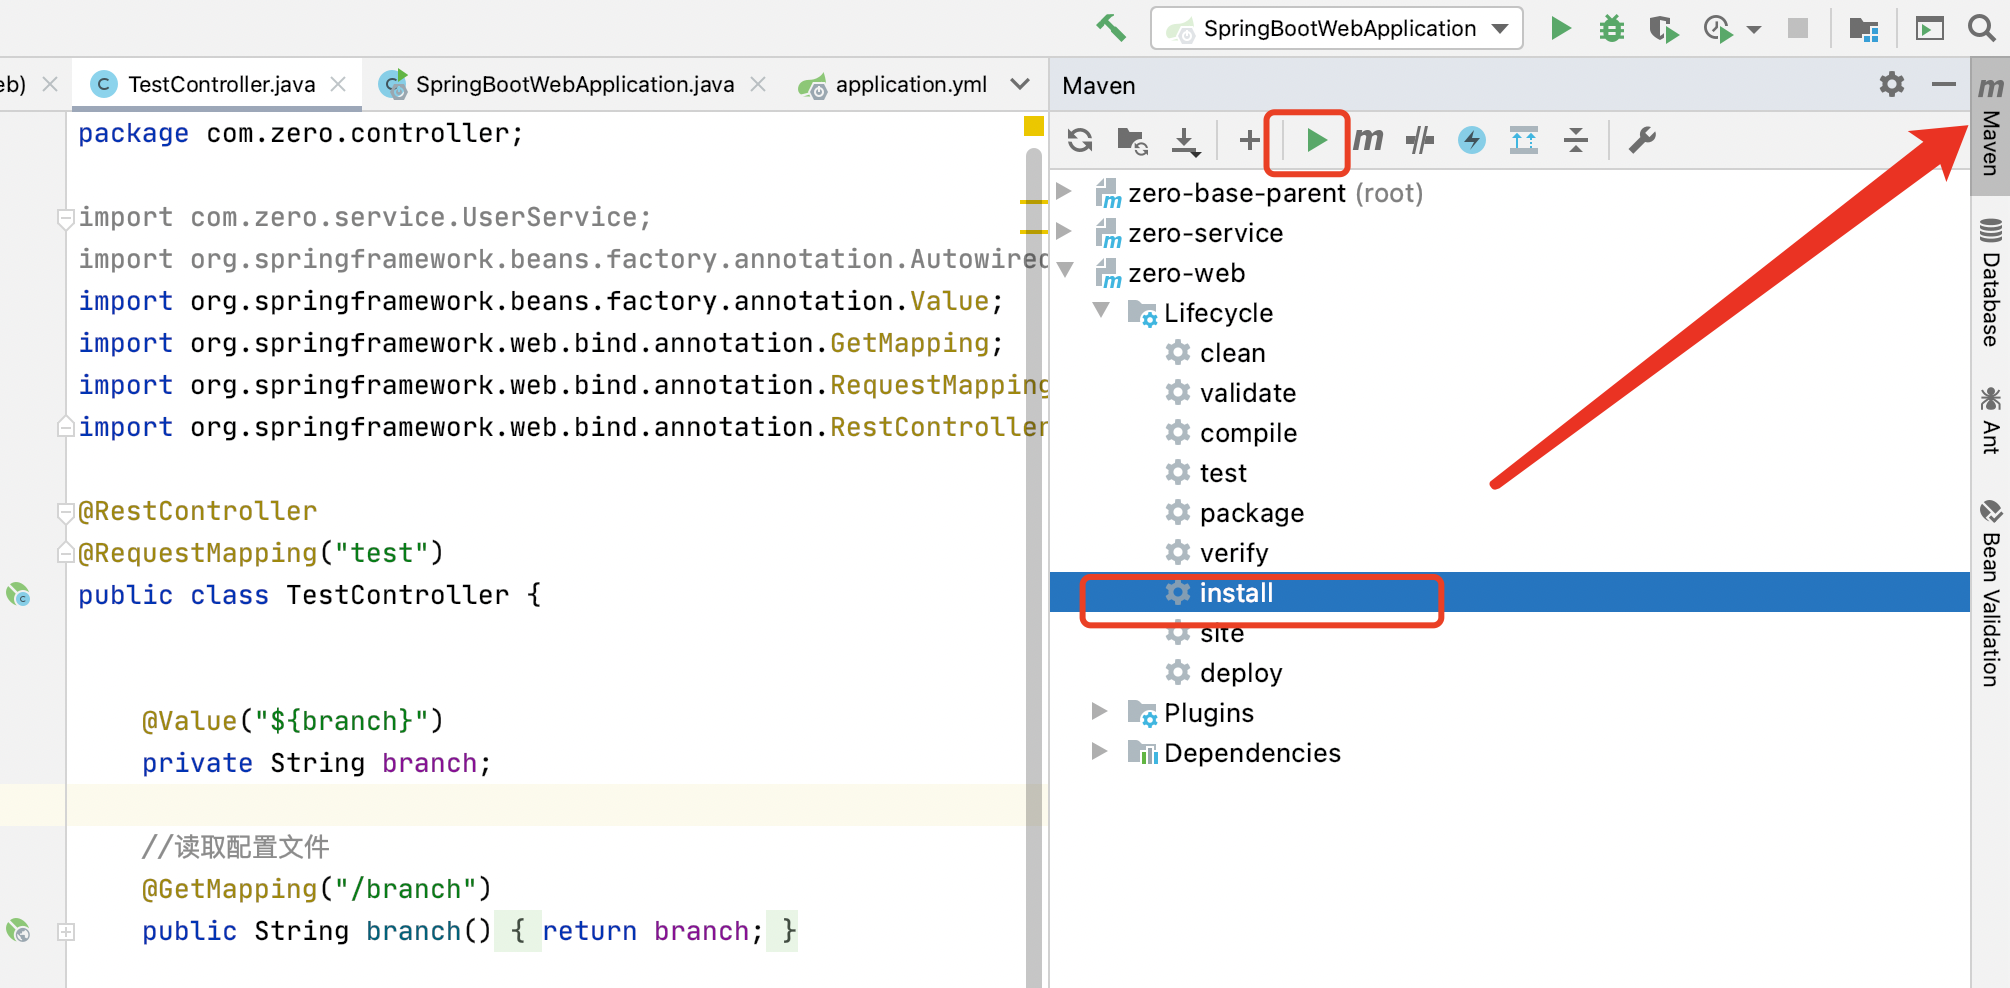Viewport: 2010px width, 988px height.
Task: Open the Bean Validation side tab
Action: (x=1990, y=594)
